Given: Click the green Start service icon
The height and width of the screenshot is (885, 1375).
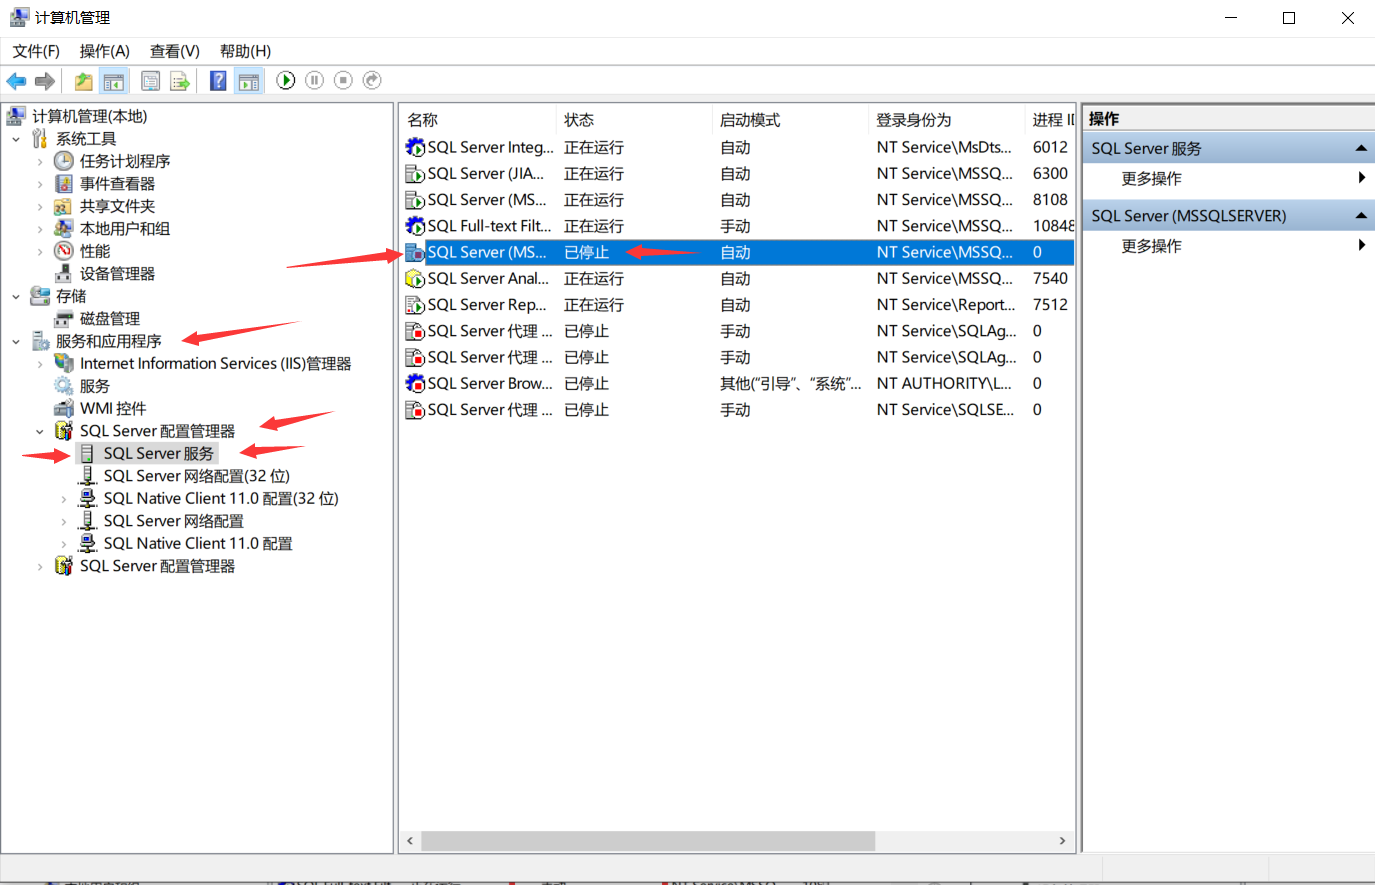Looking at the screenshot, I should pyautogui.click(x=286, y=80).
